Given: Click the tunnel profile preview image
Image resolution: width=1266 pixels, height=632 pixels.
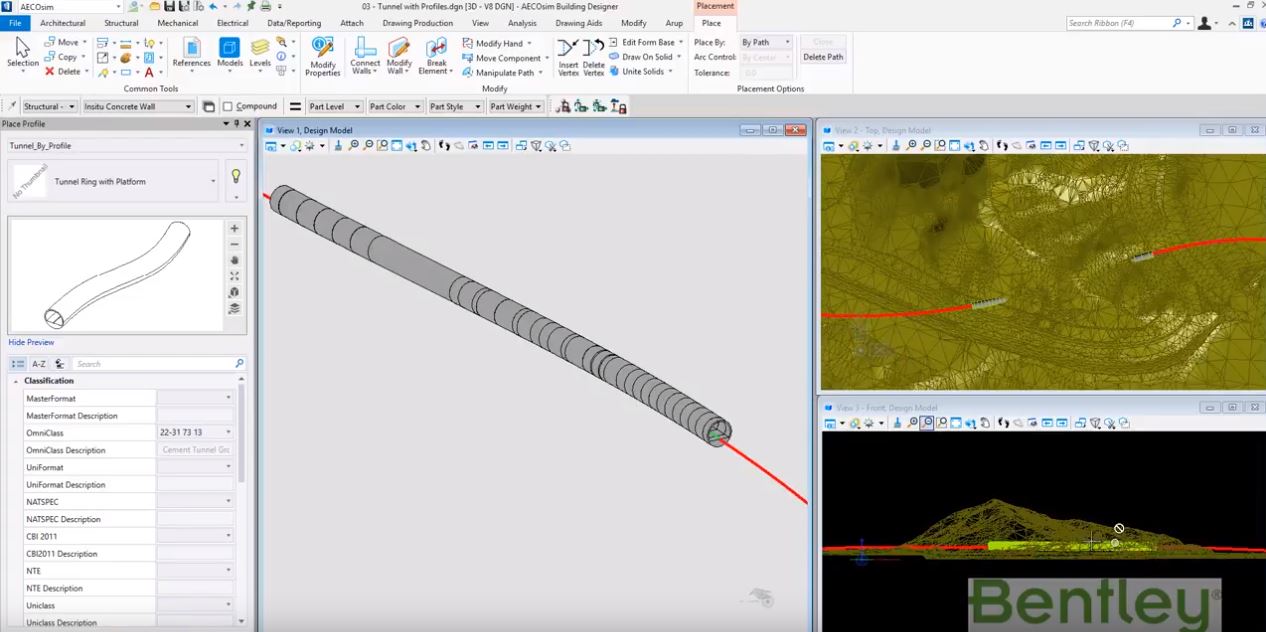Looking at the screenshot, I should pyautogui.click(x=117, y=275).
